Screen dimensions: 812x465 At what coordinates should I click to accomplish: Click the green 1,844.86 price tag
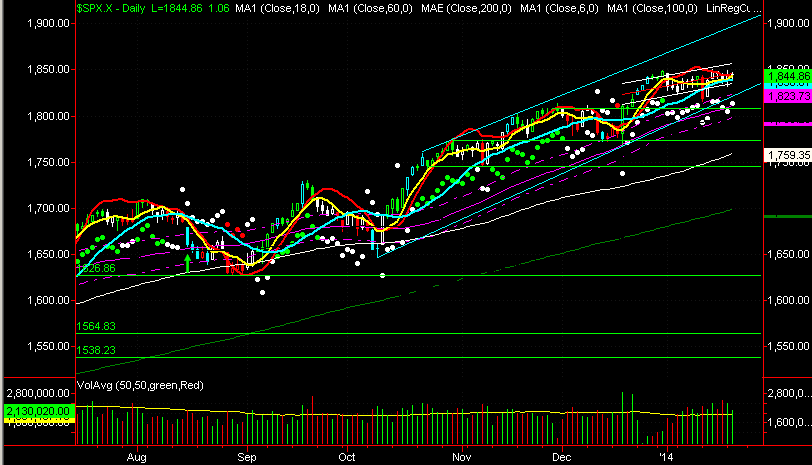click(788, 77)
